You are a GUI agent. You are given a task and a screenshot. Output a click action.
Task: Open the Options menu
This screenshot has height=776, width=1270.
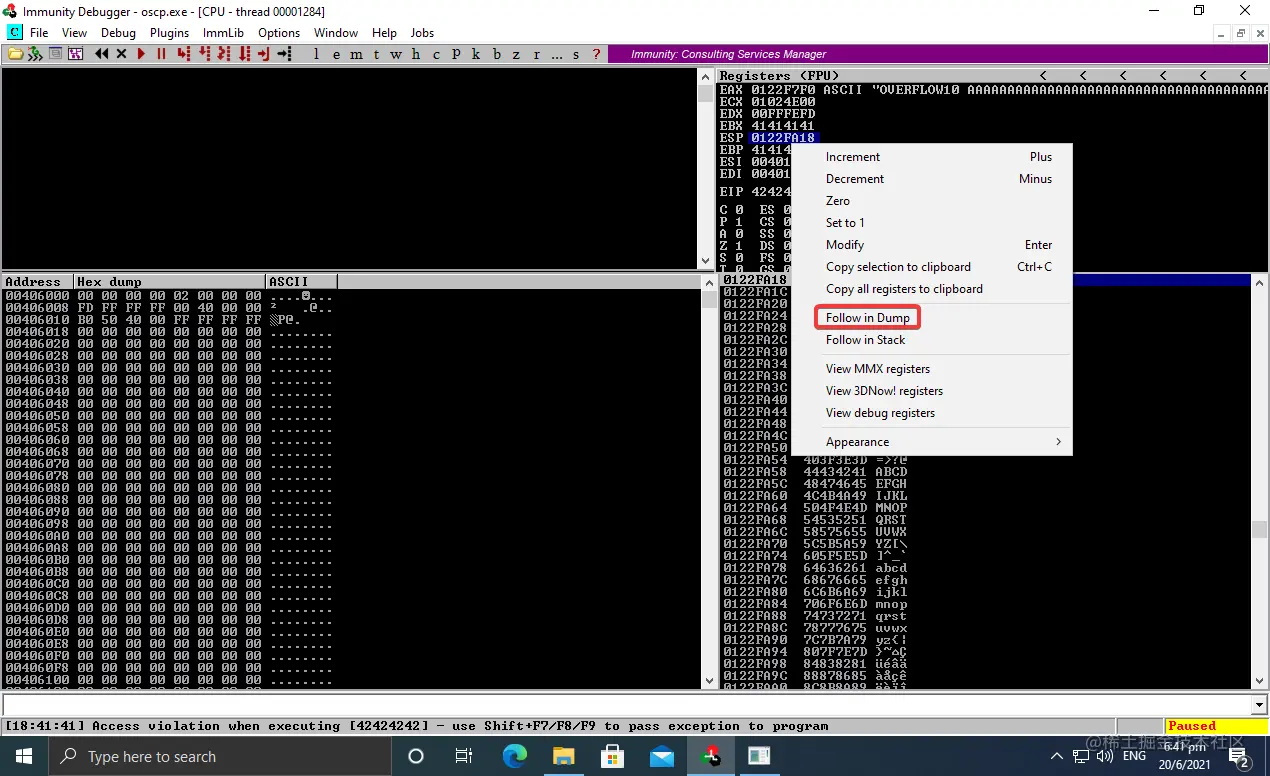(x=279, y=33)
